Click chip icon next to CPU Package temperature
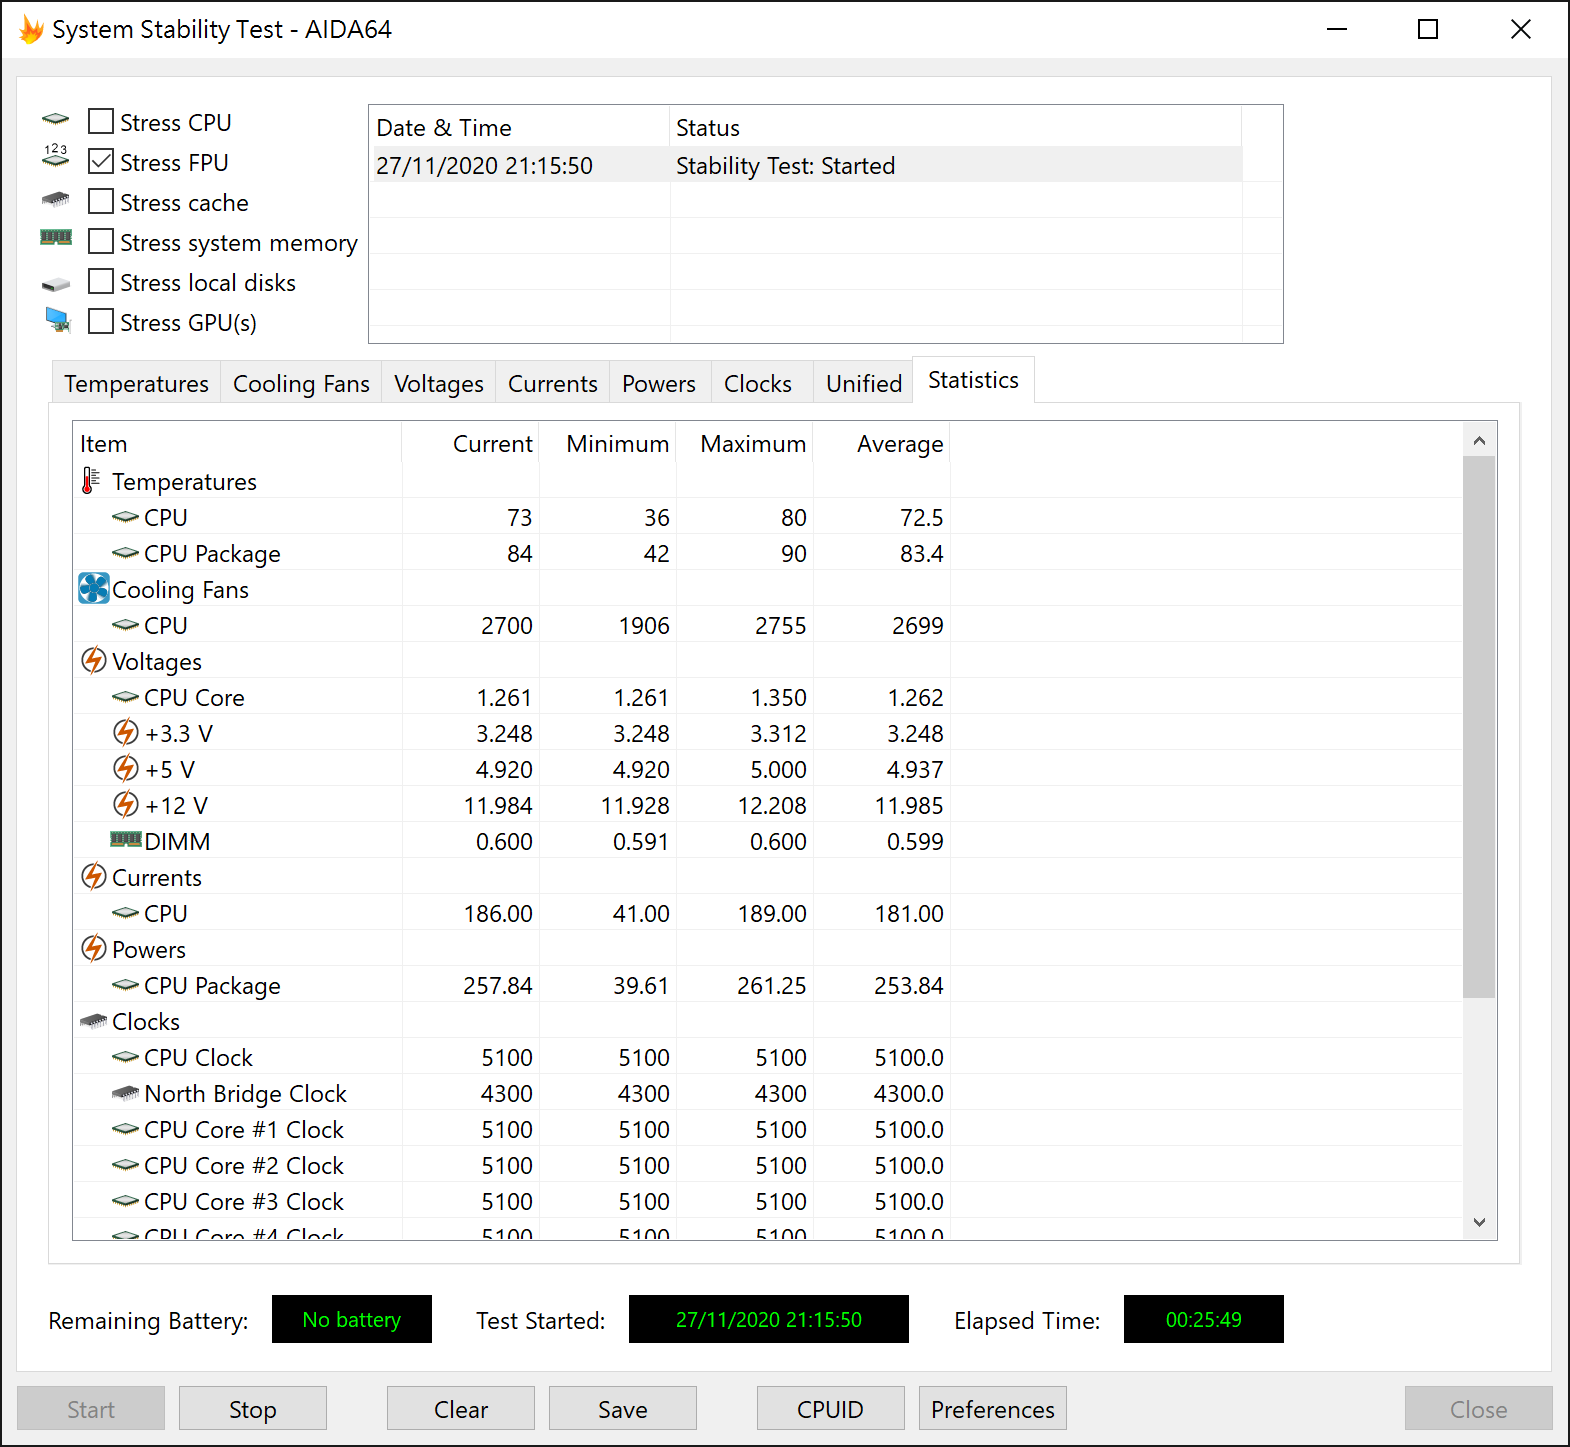1570x1447 pixels. pos(126,553)
